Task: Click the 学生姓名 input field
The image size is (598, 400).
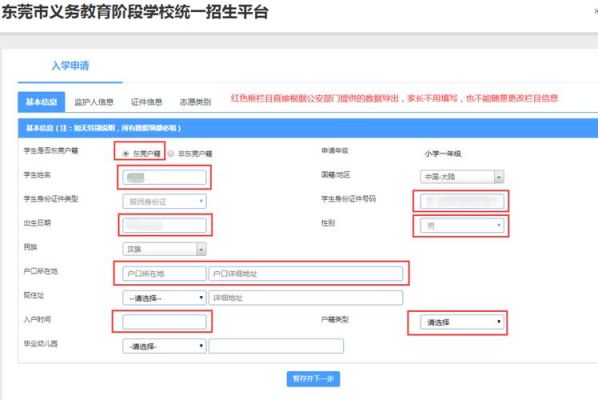Action: (x=164, y=177)
